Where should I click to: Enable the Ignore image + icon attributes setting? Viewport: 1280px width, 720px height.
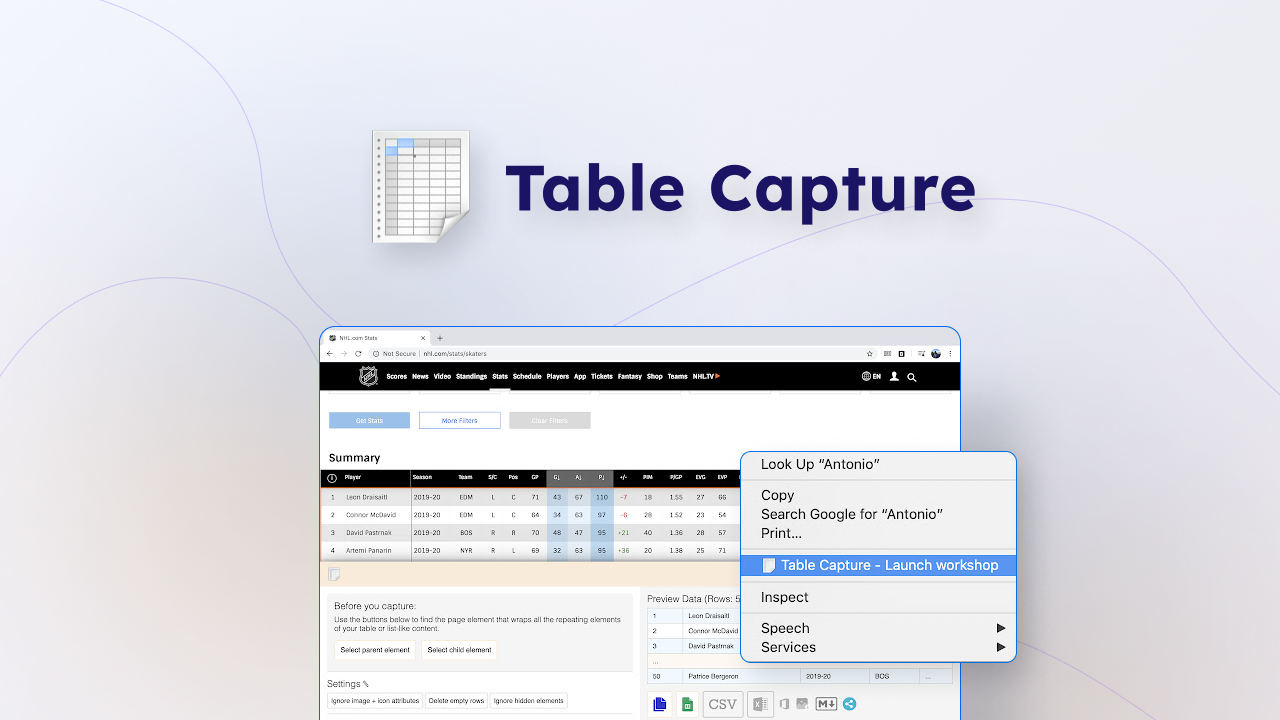tap(374, 701)
